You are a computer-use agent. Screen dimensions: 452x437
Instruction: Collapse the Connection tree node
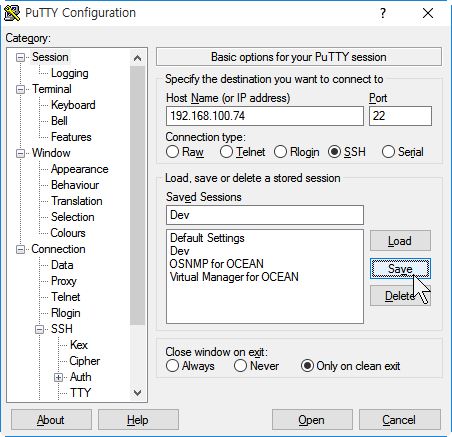(21, 249)
